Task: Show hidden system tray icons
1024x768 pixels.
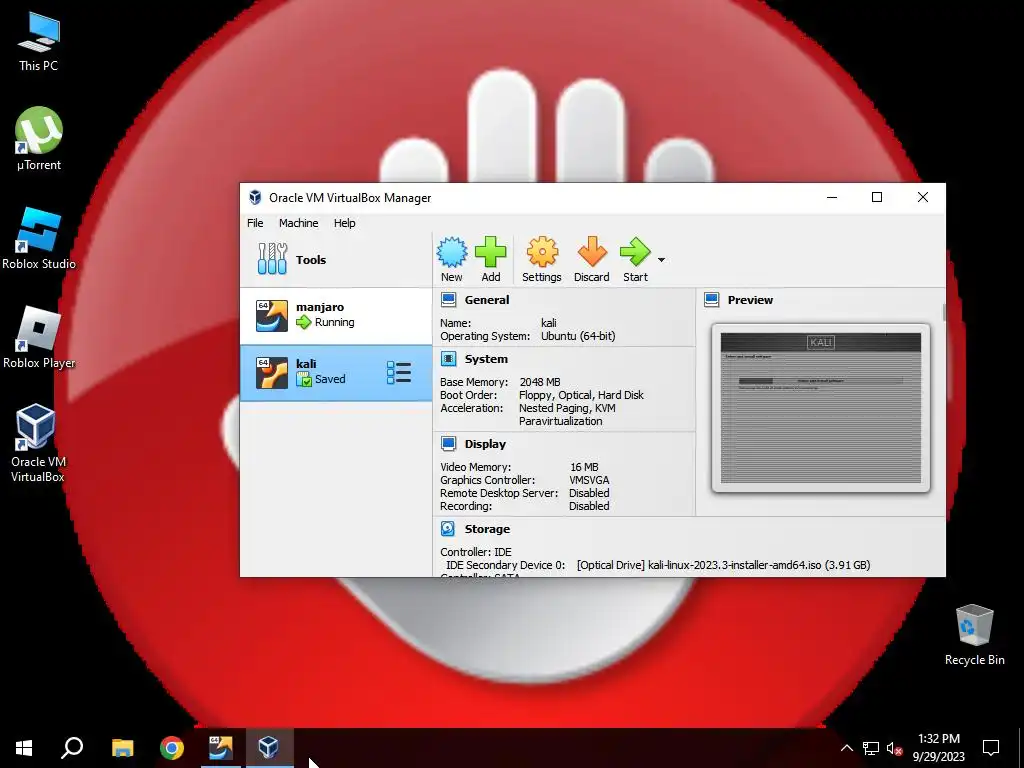Action: coord(846,748)
